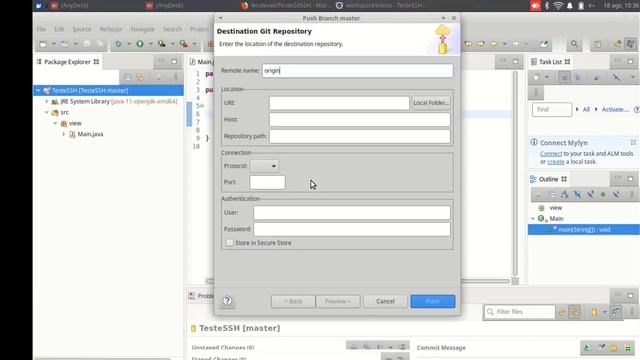Open the Search menu
This screenshot has height=360, width=640.
tap(172, 29)
